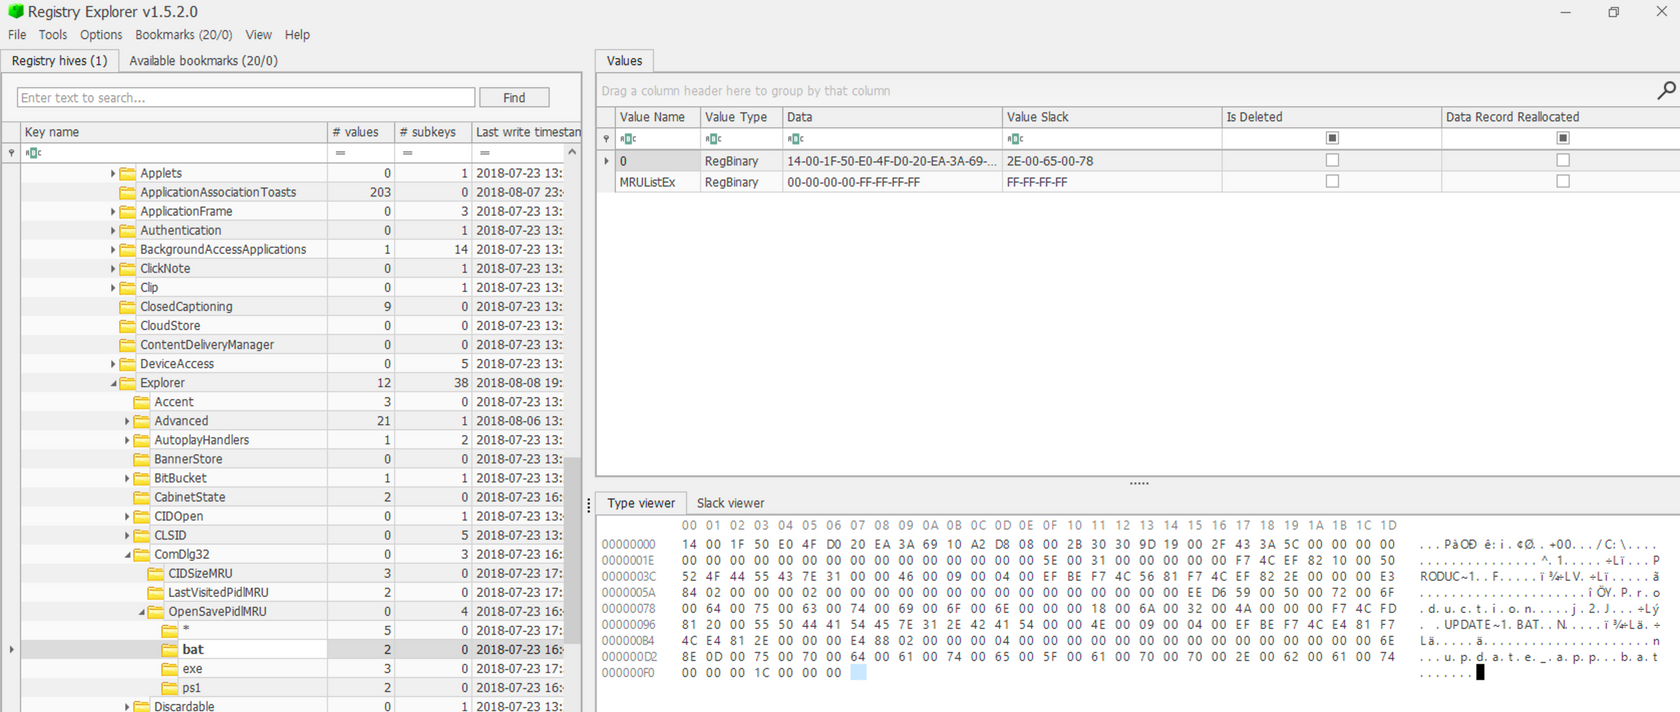Click the exe folder icon
Screen dimensions: 1680x712
170,669
